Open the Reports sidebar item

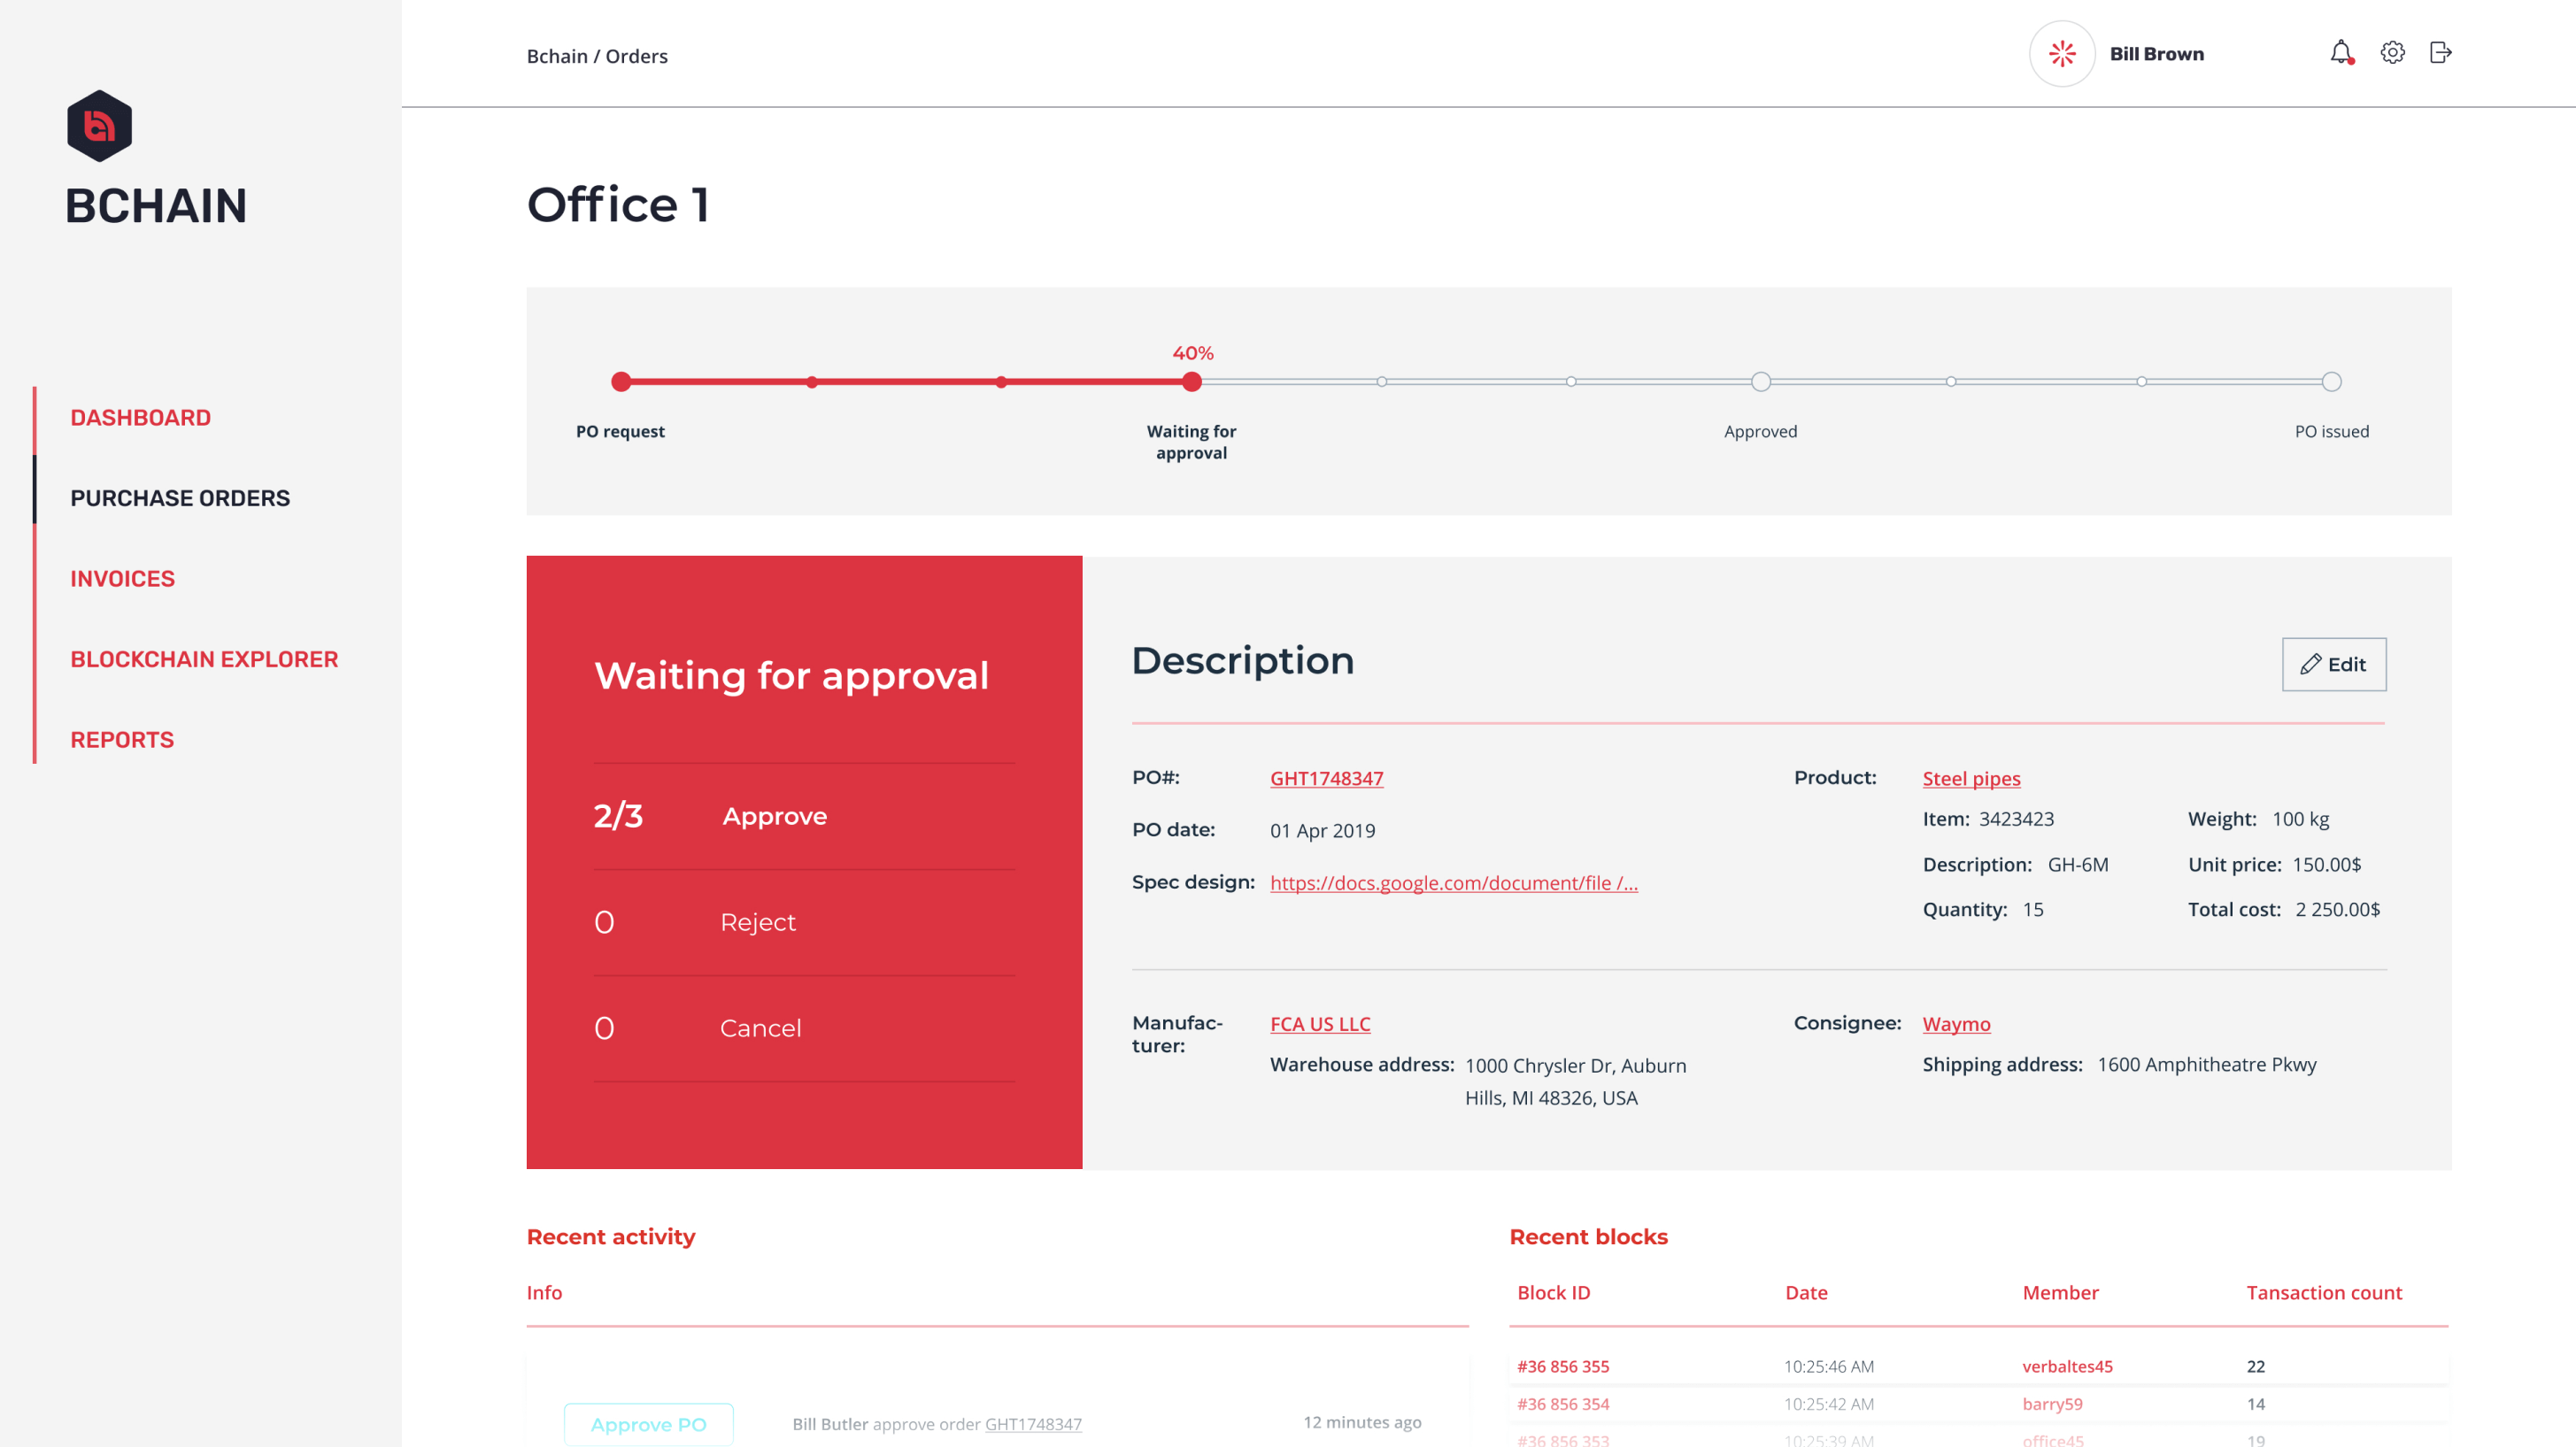coord(122,740)
